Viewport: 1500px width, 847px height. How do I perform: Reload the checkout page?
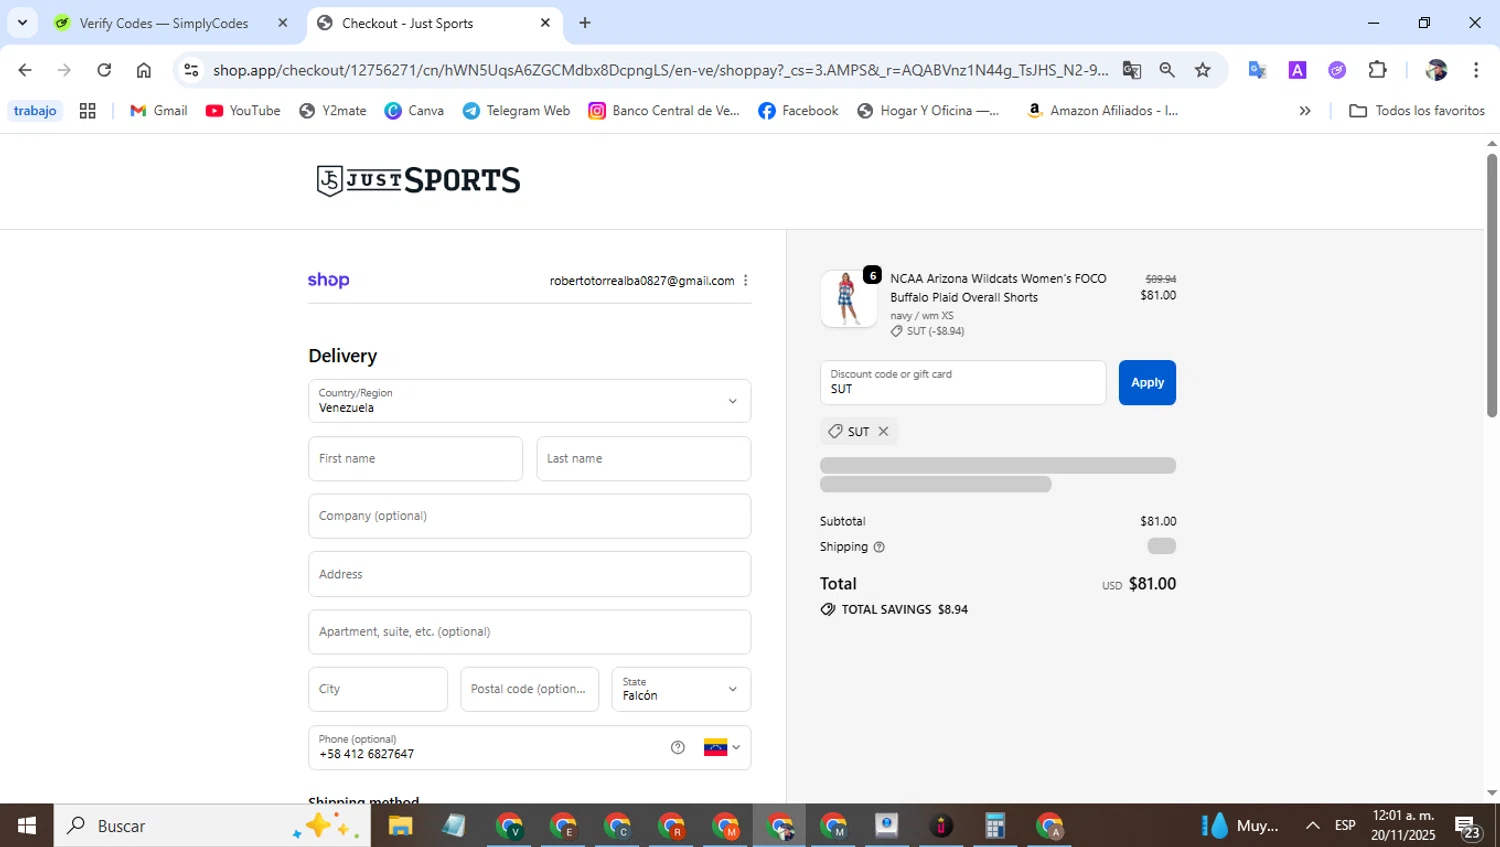coord(104,70)
